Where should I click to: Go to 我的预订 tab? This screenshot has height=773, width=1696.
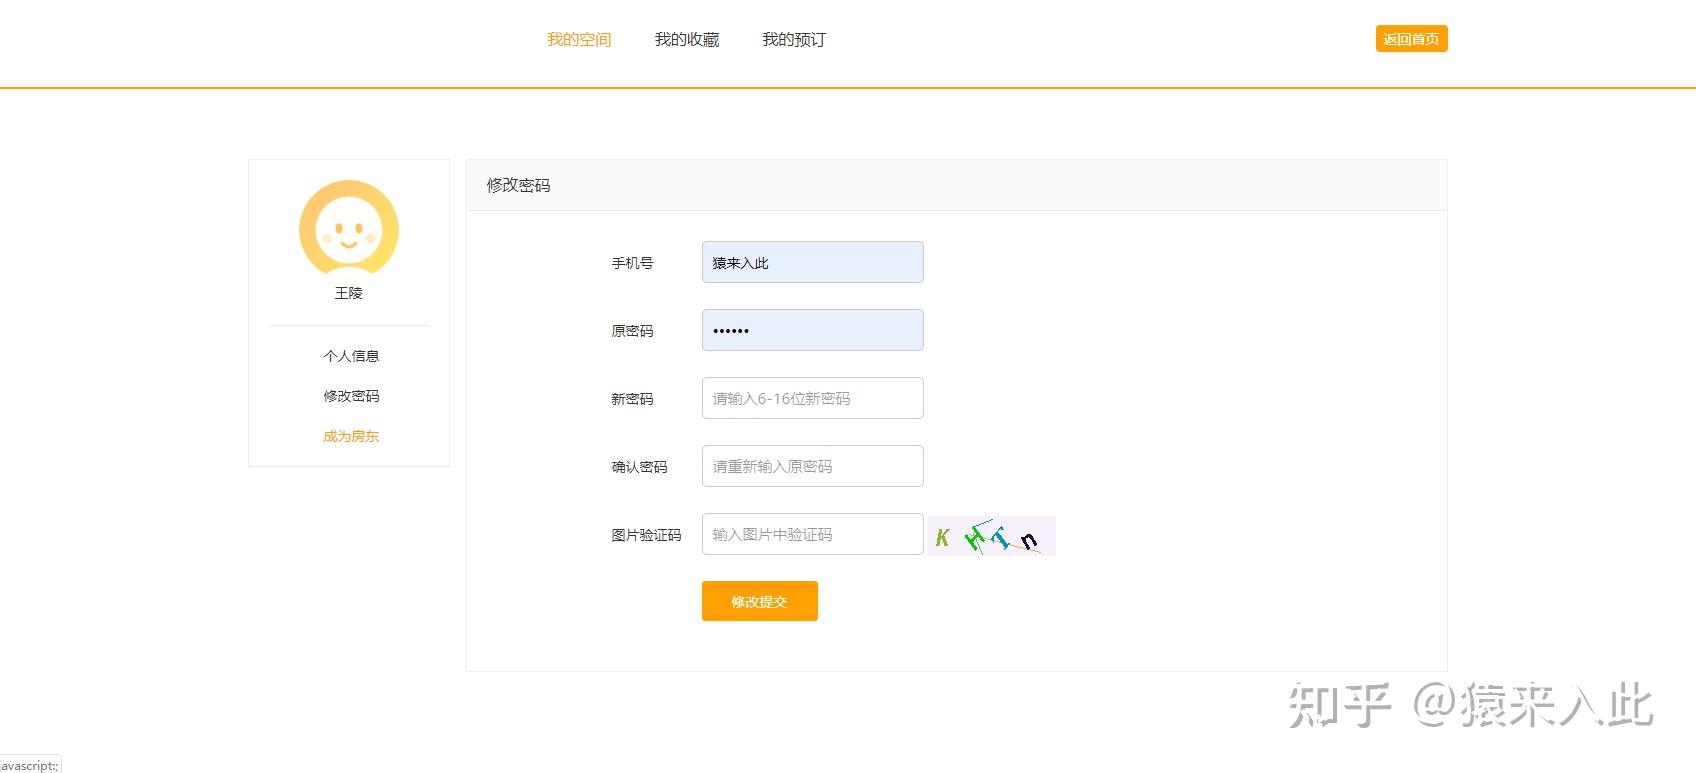[794, 40]
